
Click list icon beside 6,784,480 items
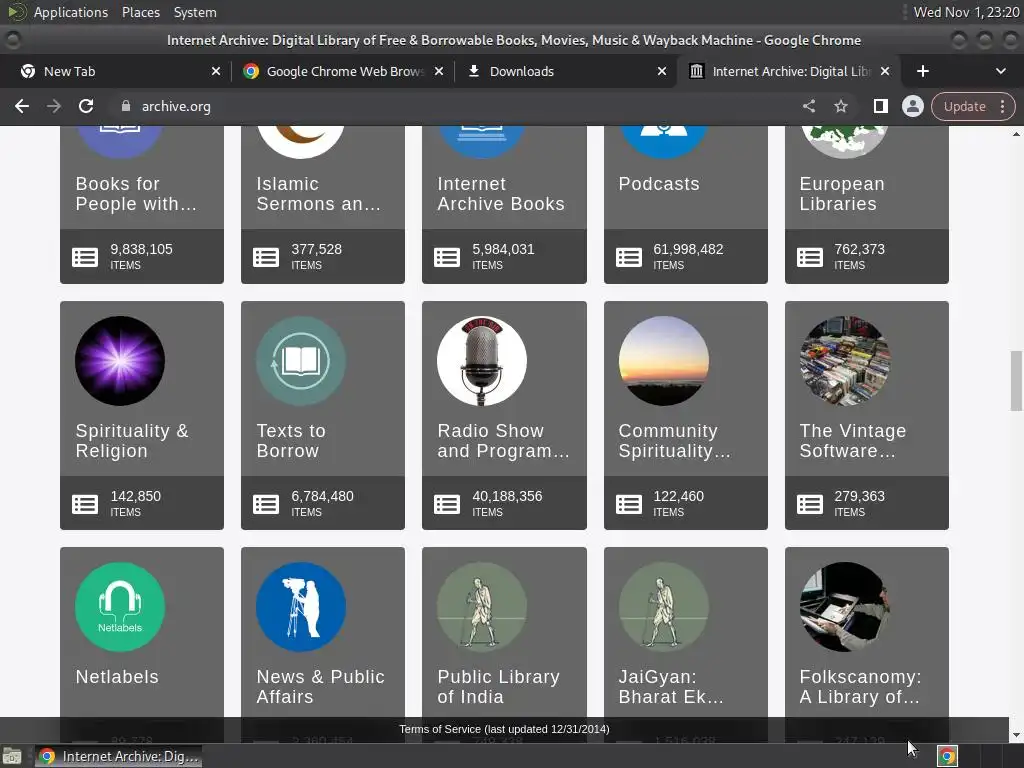pos(266,504)
